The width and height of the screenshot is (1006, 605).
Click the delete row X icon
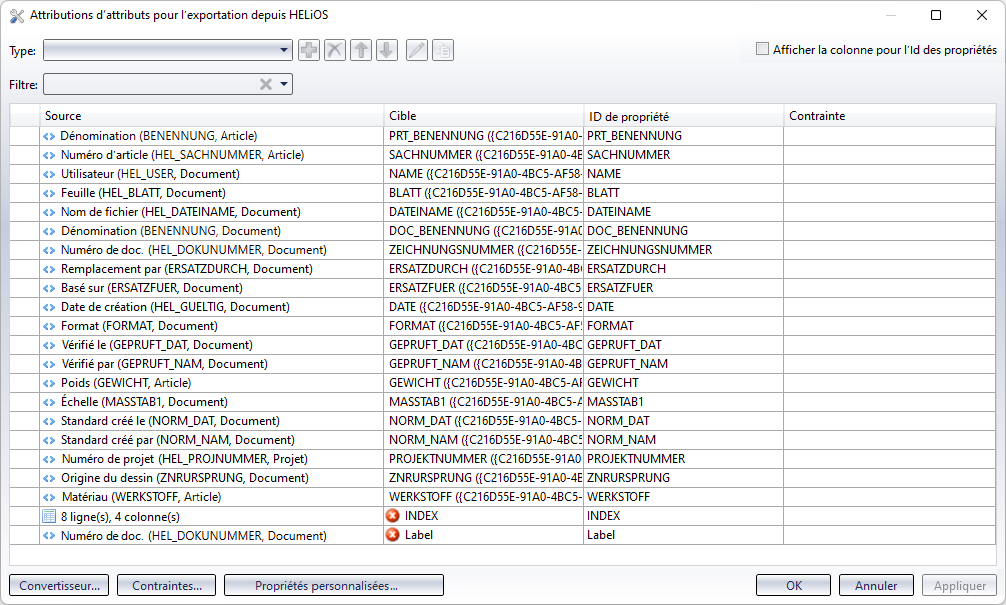coord(335,50)
